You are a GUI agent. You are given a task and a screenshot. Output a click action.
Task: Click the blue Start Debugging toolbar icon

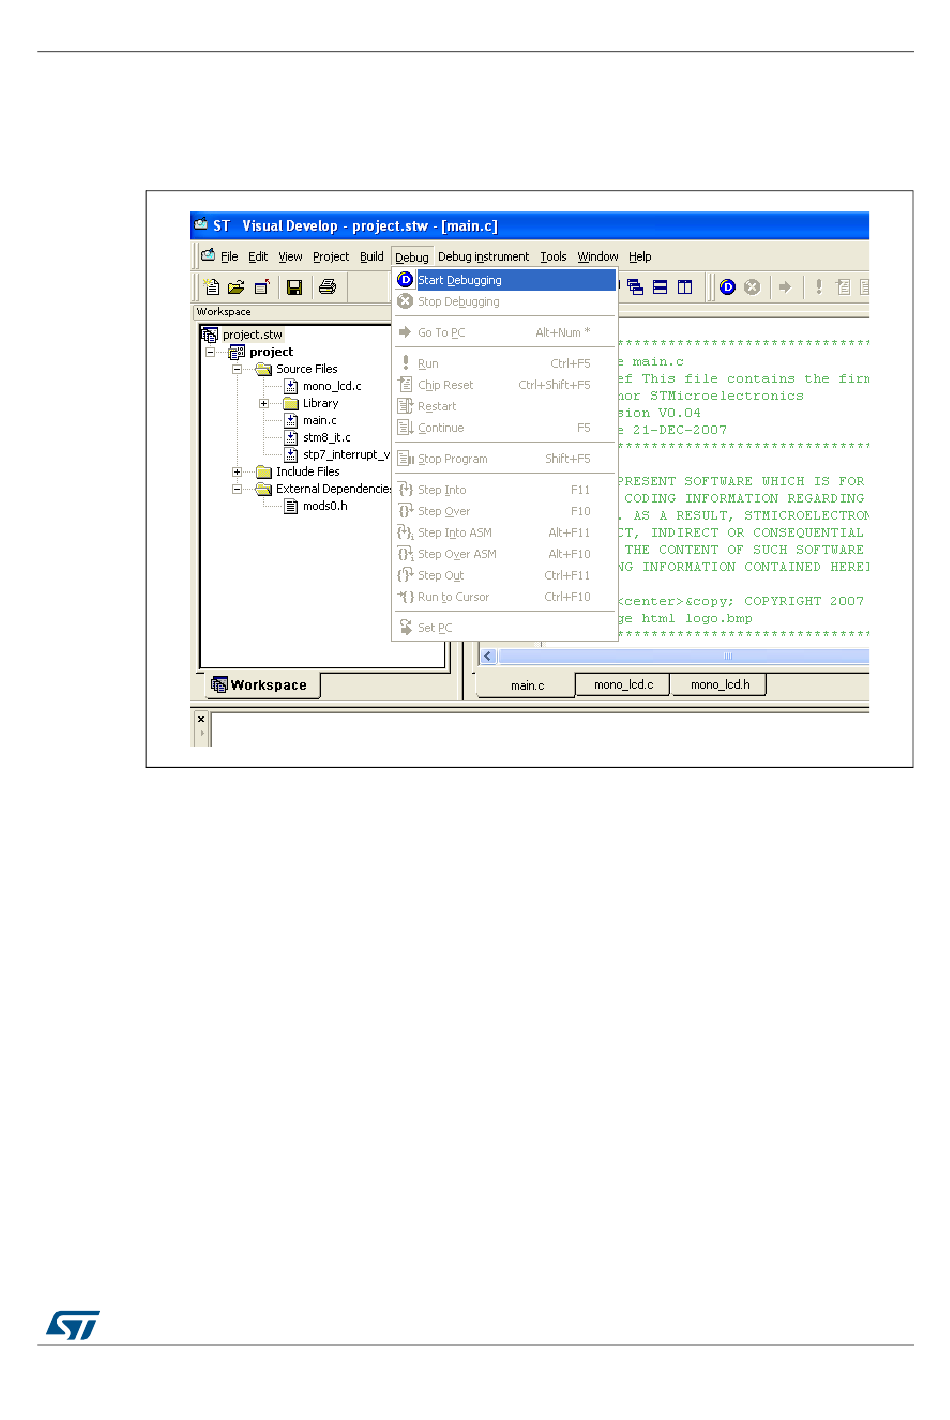(728, 287)
